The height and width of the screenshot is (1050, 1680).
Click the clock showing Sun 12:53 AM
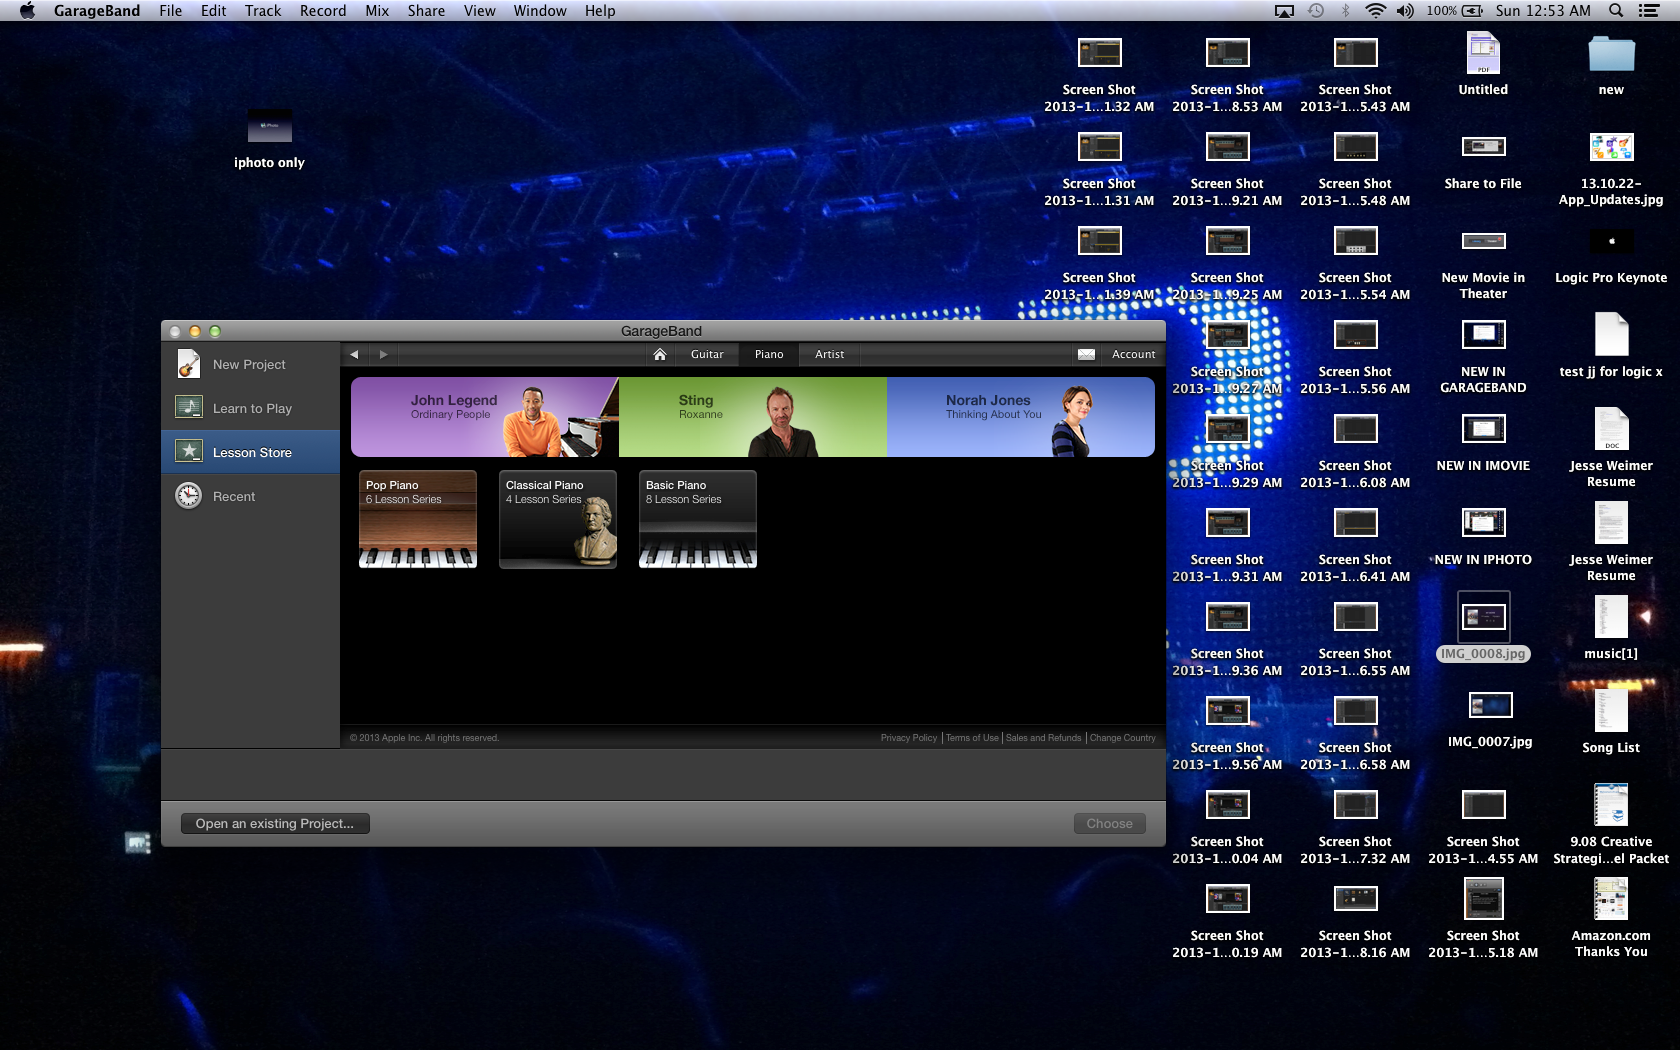pos(1543,10)
